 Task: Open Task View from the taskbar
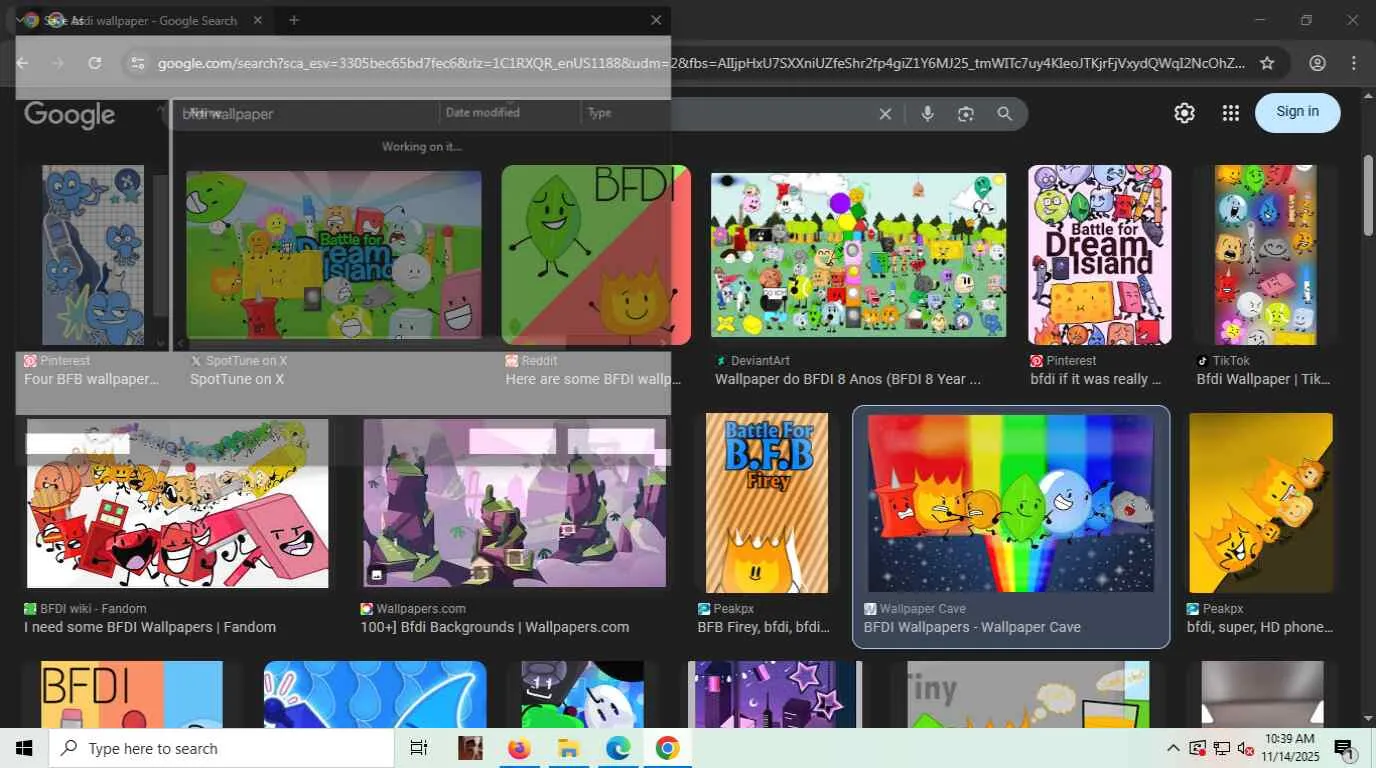click(419, 748)
